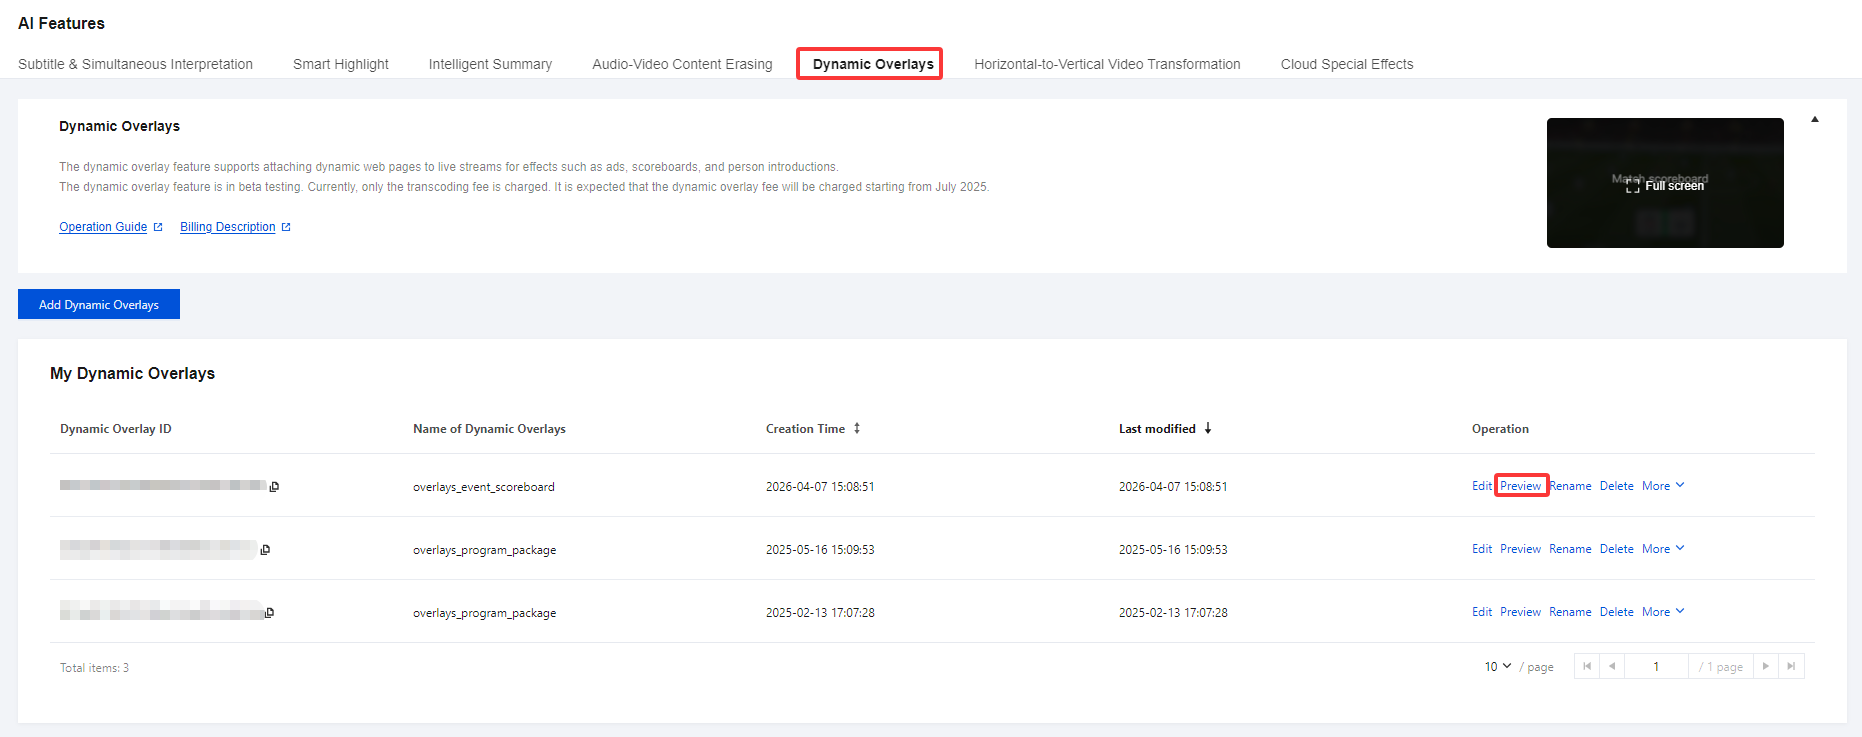Image resolution: width=1862 pixels, height=737 pixels.
Task: Sort table by Last modified
Action: point(1208,429)
